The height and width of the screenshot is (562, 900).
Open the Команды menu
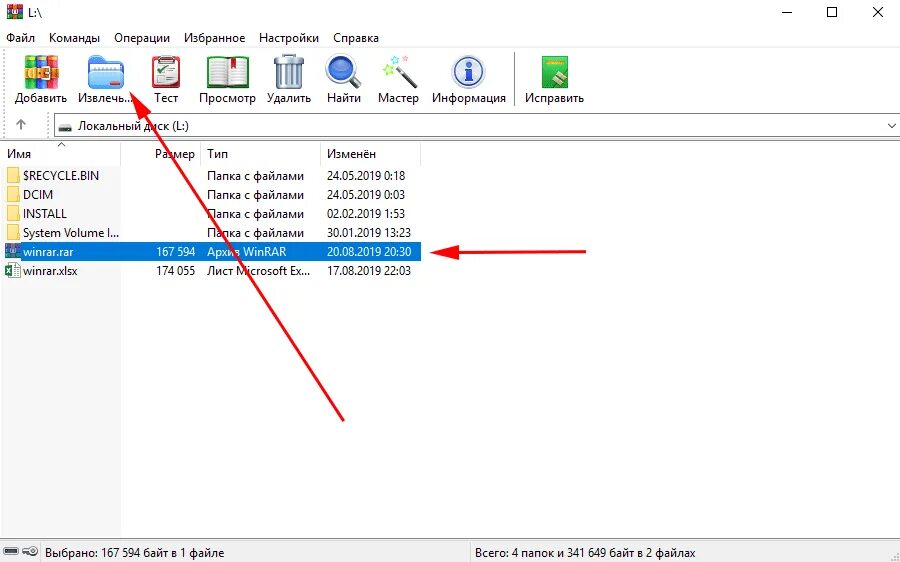click(75, 38)
